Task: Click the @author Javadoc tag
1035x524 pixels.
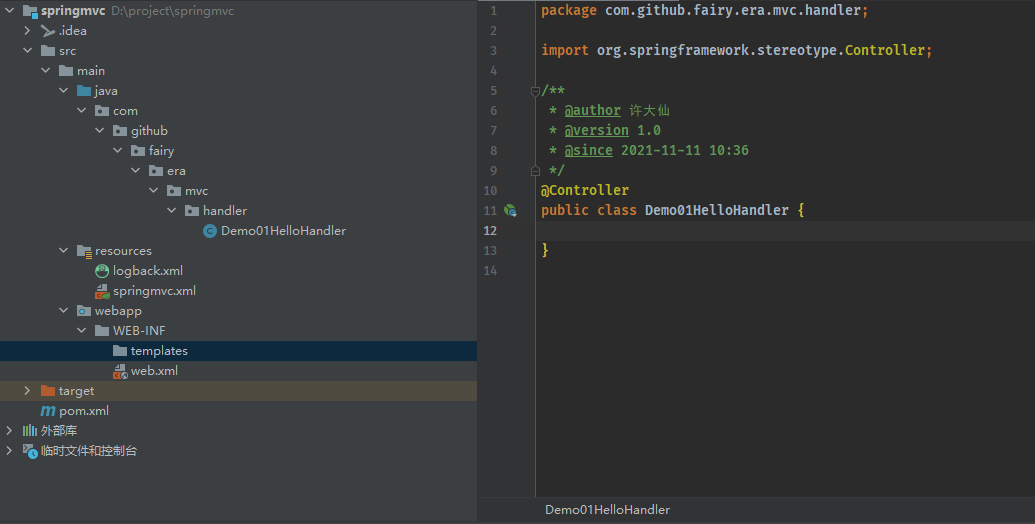Action: coord(593,110)
